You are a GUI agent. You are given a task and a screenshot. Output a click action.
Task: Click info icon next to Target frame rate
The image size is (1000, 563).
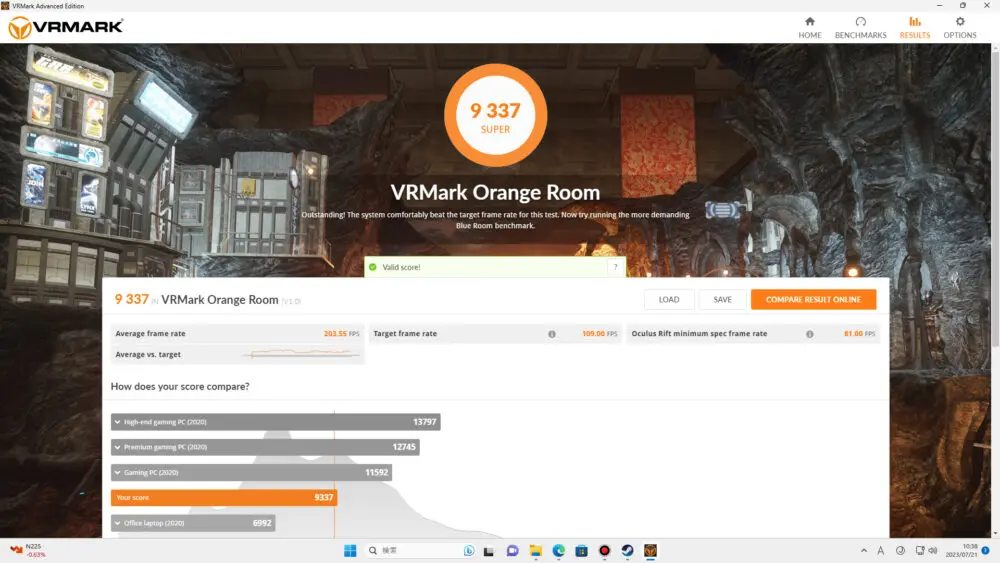pyautogui.click(x=552, y=333)
